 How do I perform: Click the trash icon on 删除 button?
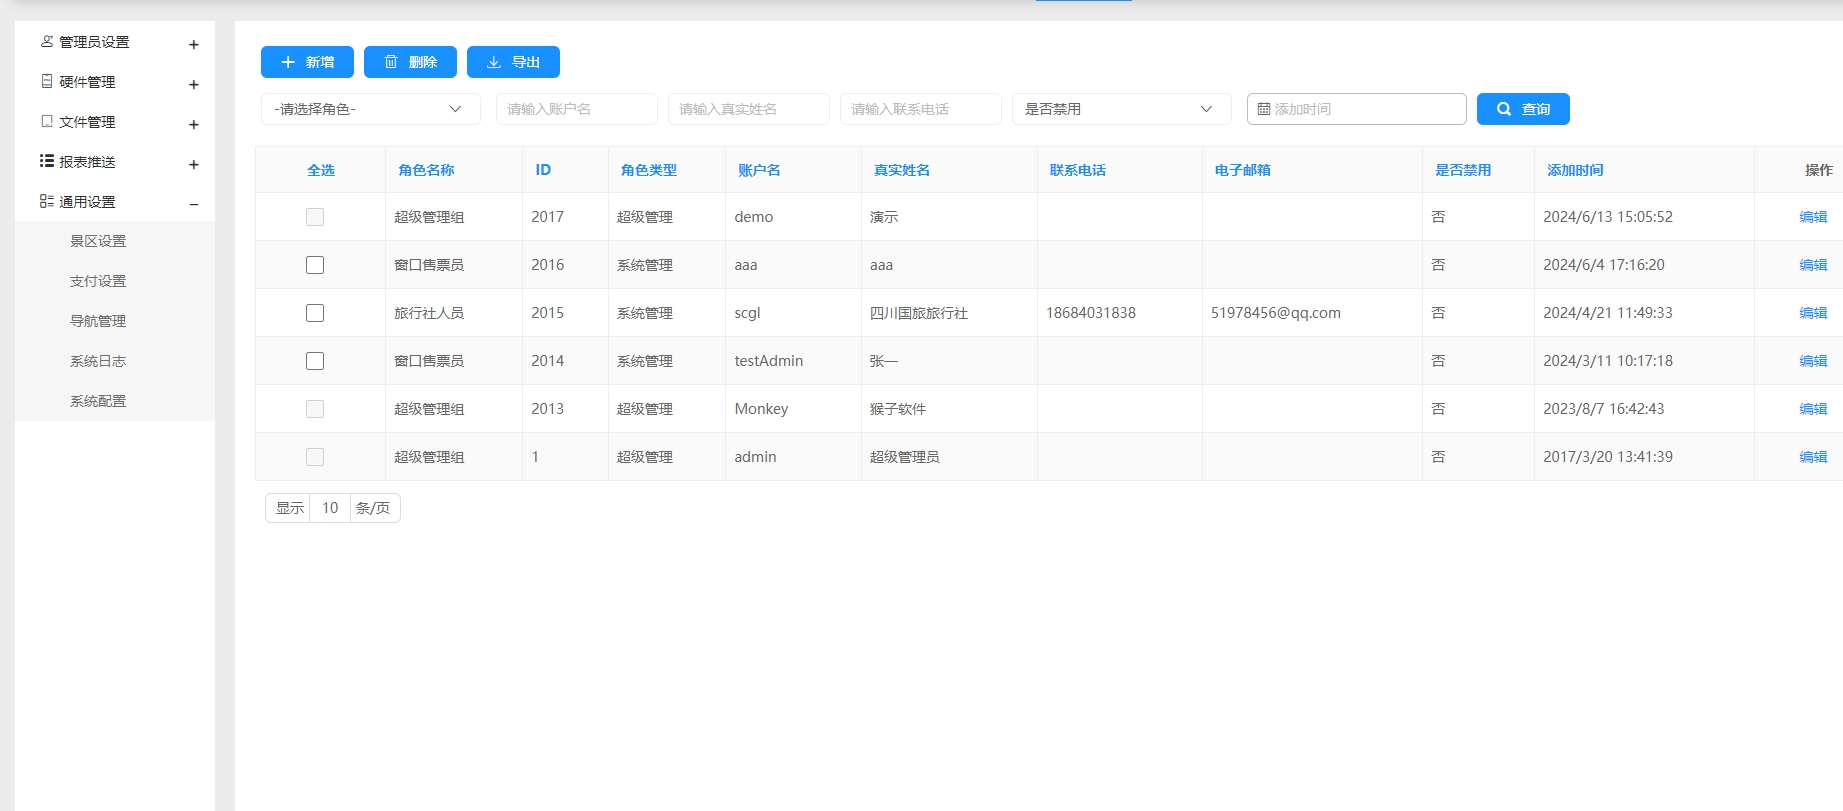coord(391,62)
